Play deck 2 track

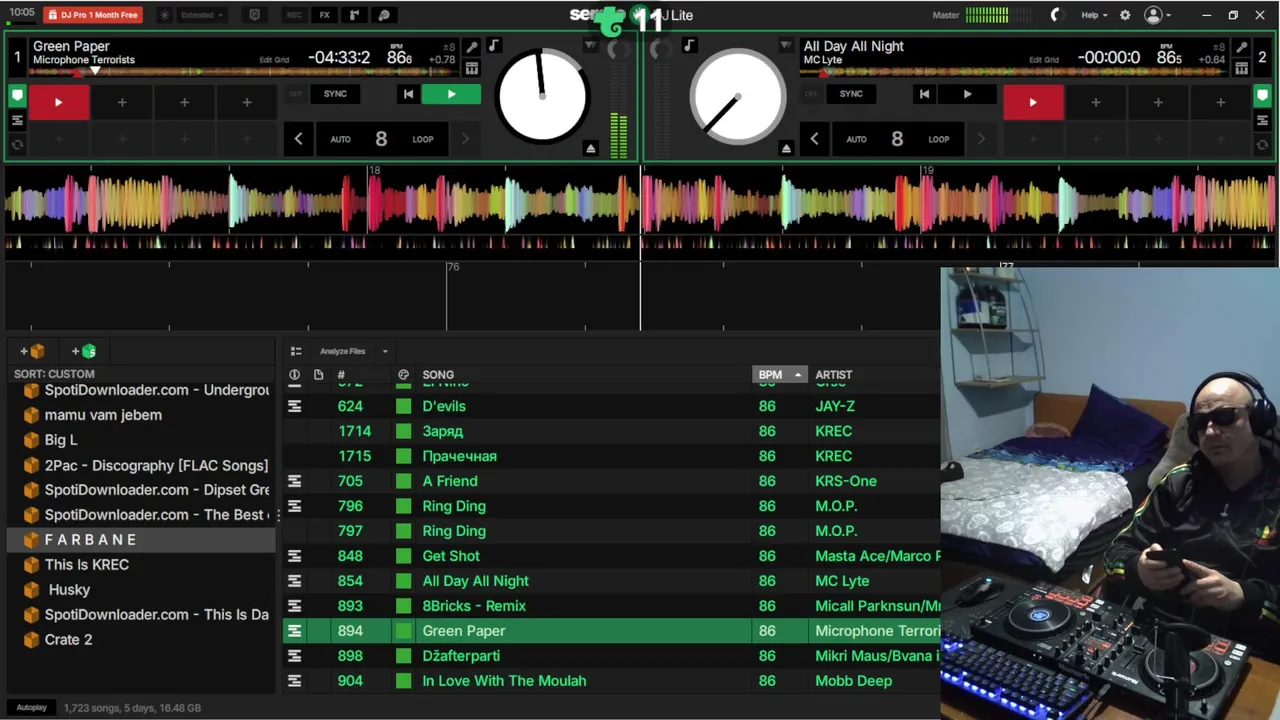[x=967, y=94]
